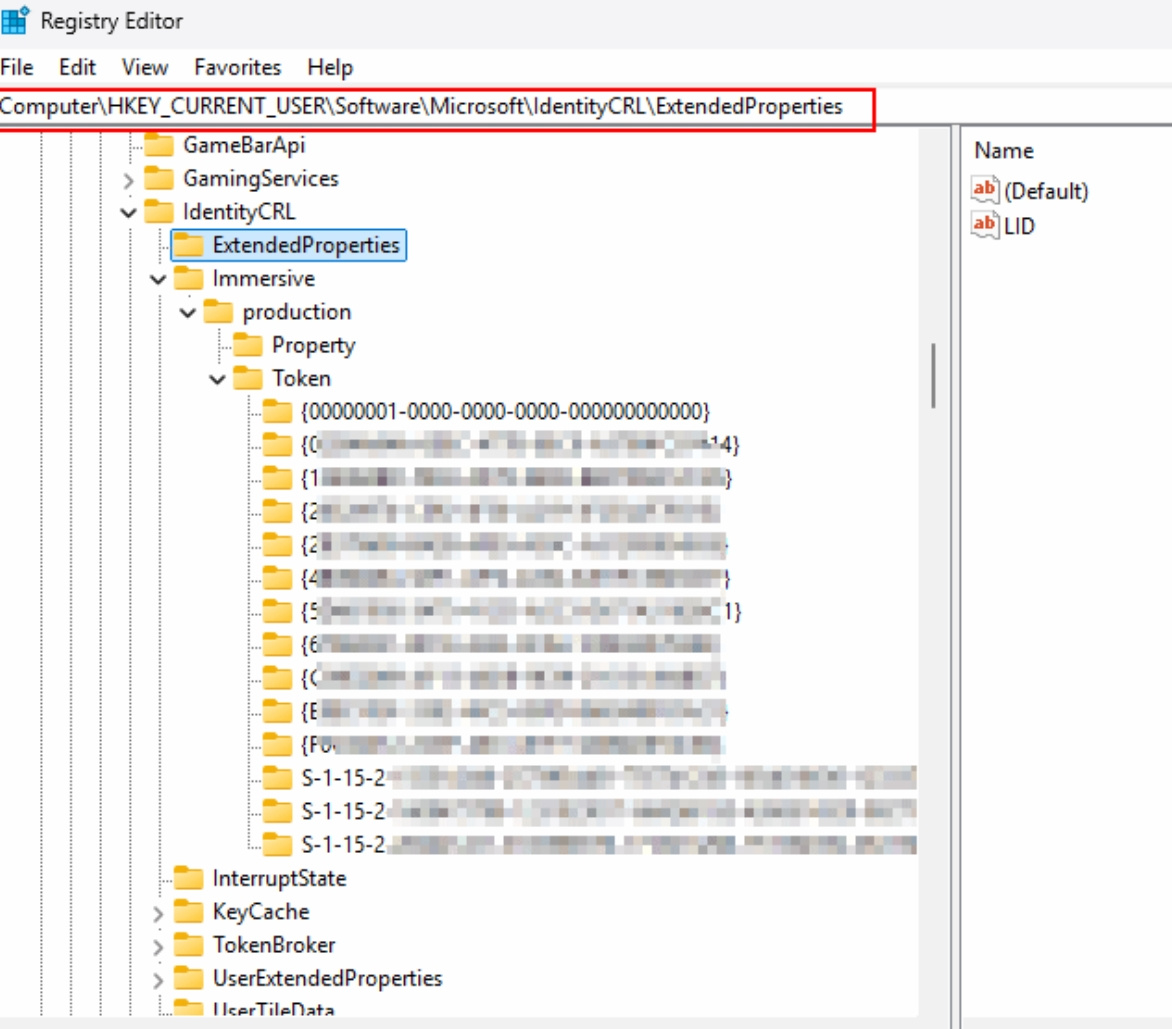Select the TokenBroker key label
Screen dimensions: 1172x1029
[x=274, y=945]
